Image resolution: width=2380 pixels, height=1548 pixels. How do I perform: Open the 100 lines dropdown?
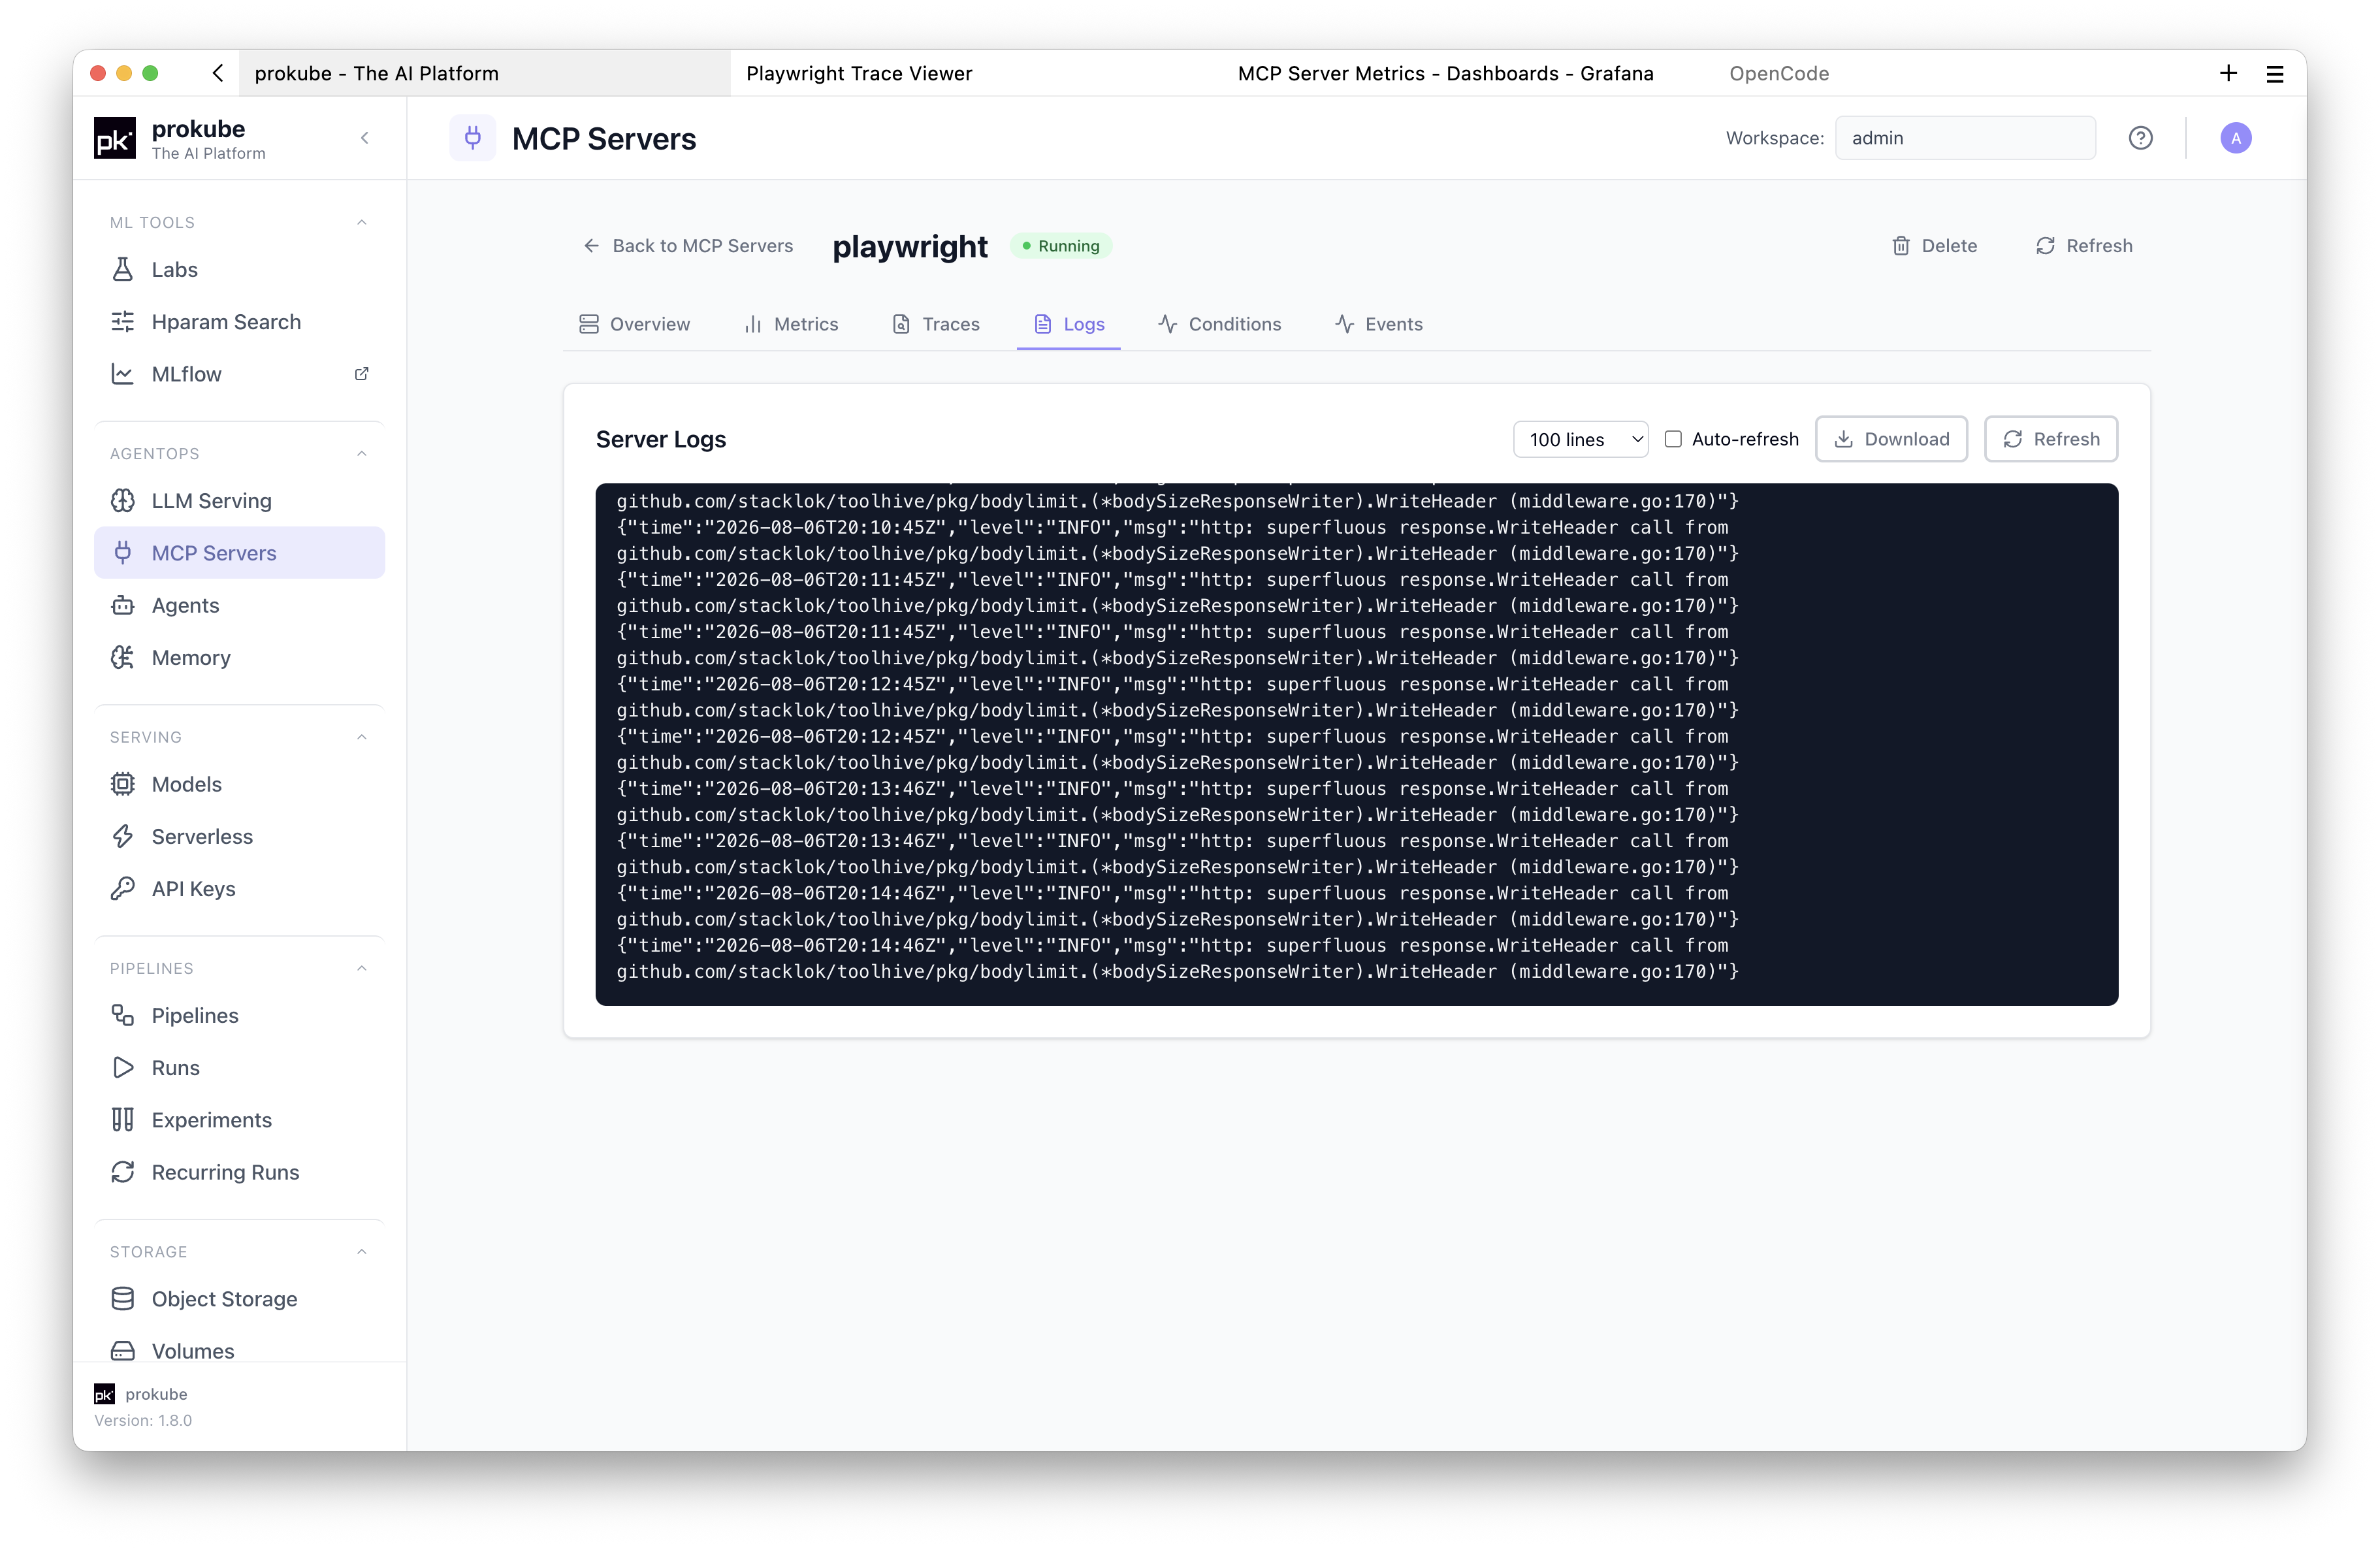point(1580,439)
